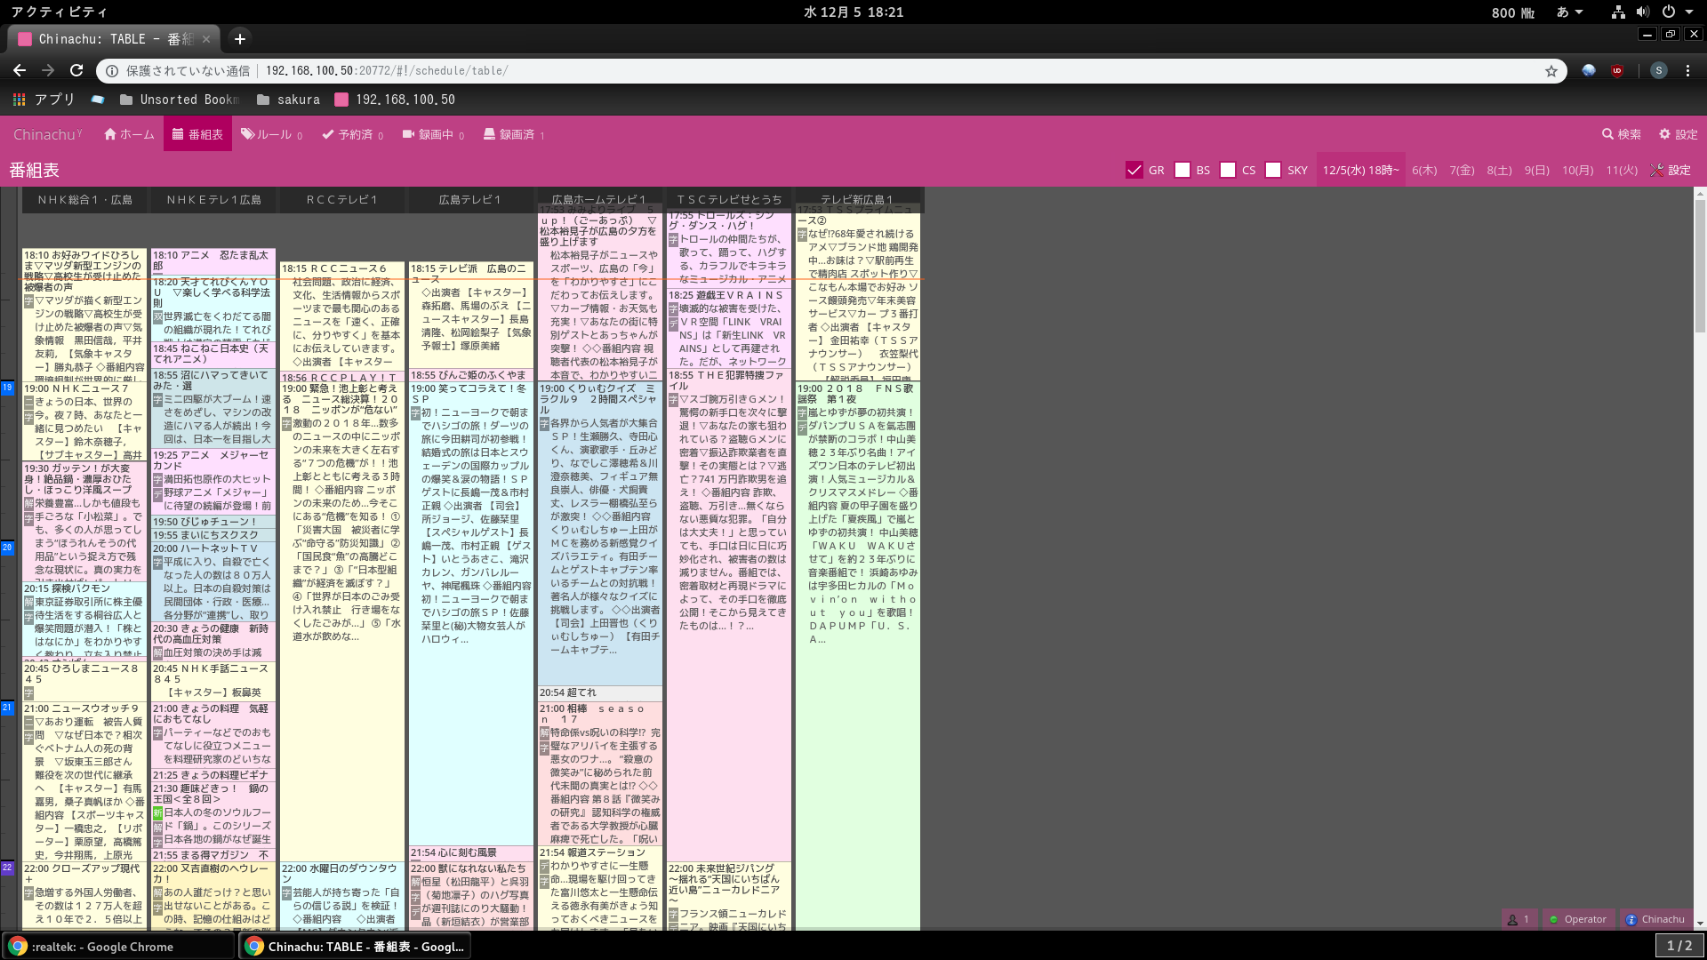Open the sakura bookmarks folder
1707x960 pixels.
288,99
